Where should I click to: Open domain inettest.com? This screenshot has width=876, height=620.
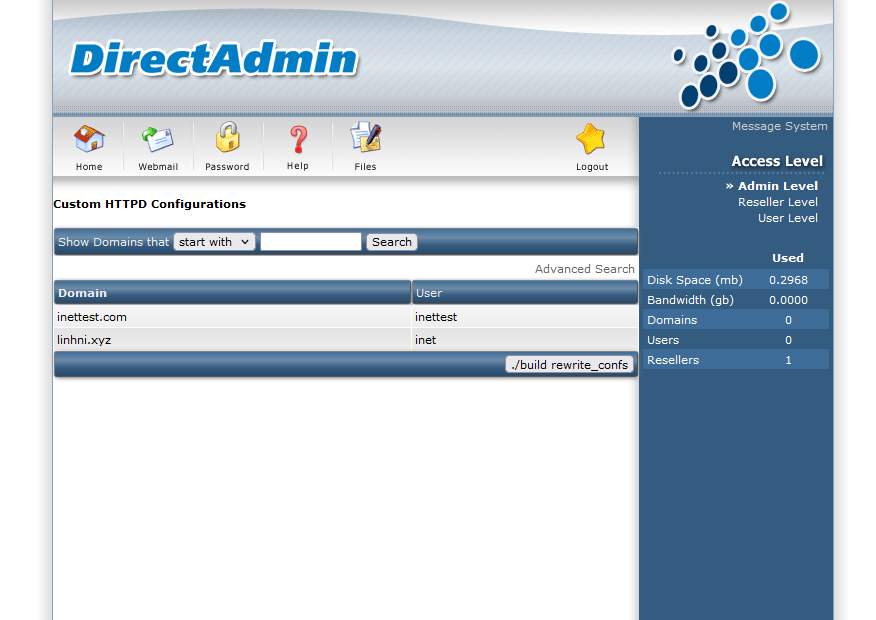coord(92,317)
